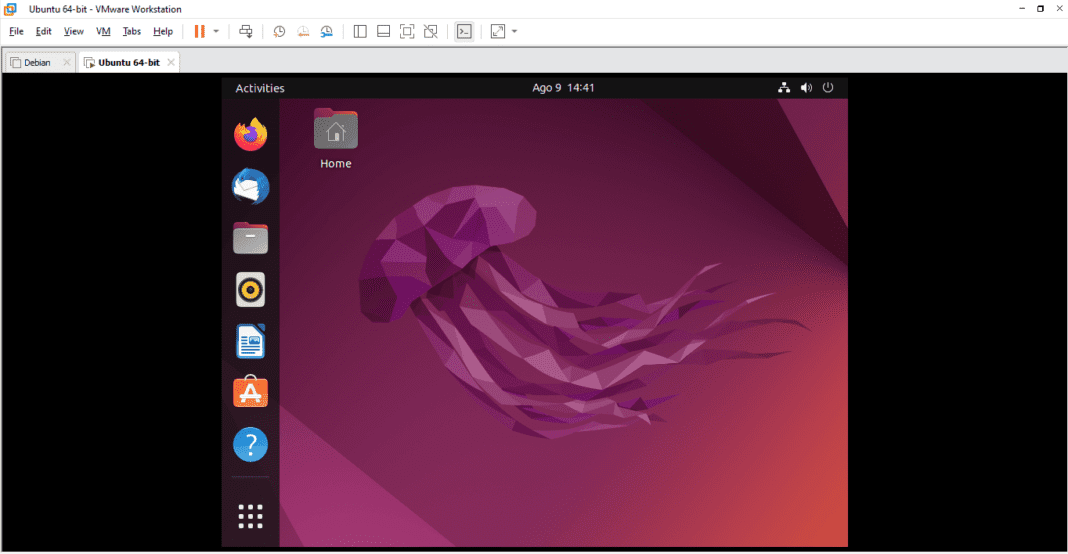Click the Activities button in Ubuntu
The image size is (1068, 554).
click(x=260, y=88)
